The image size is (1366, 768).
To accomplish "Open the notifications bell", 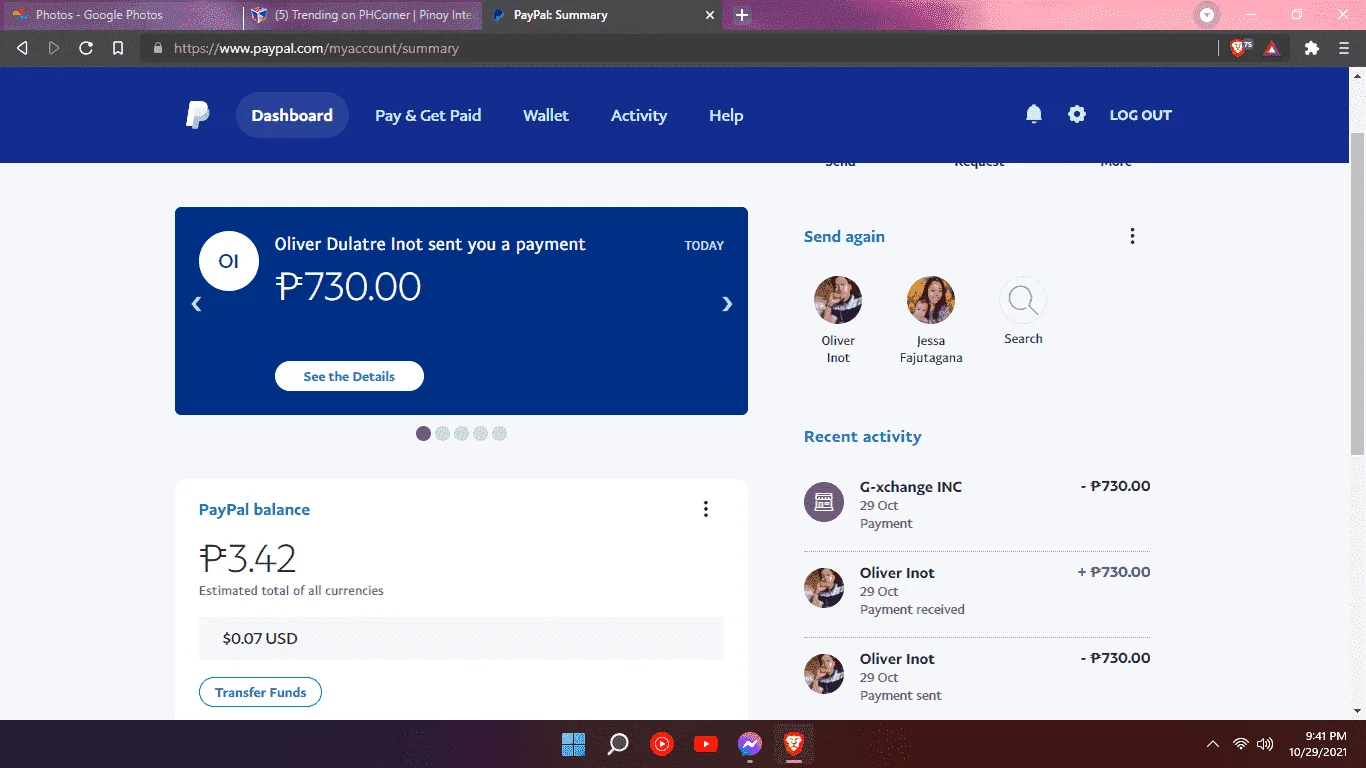I will (x=1034, y=114).
